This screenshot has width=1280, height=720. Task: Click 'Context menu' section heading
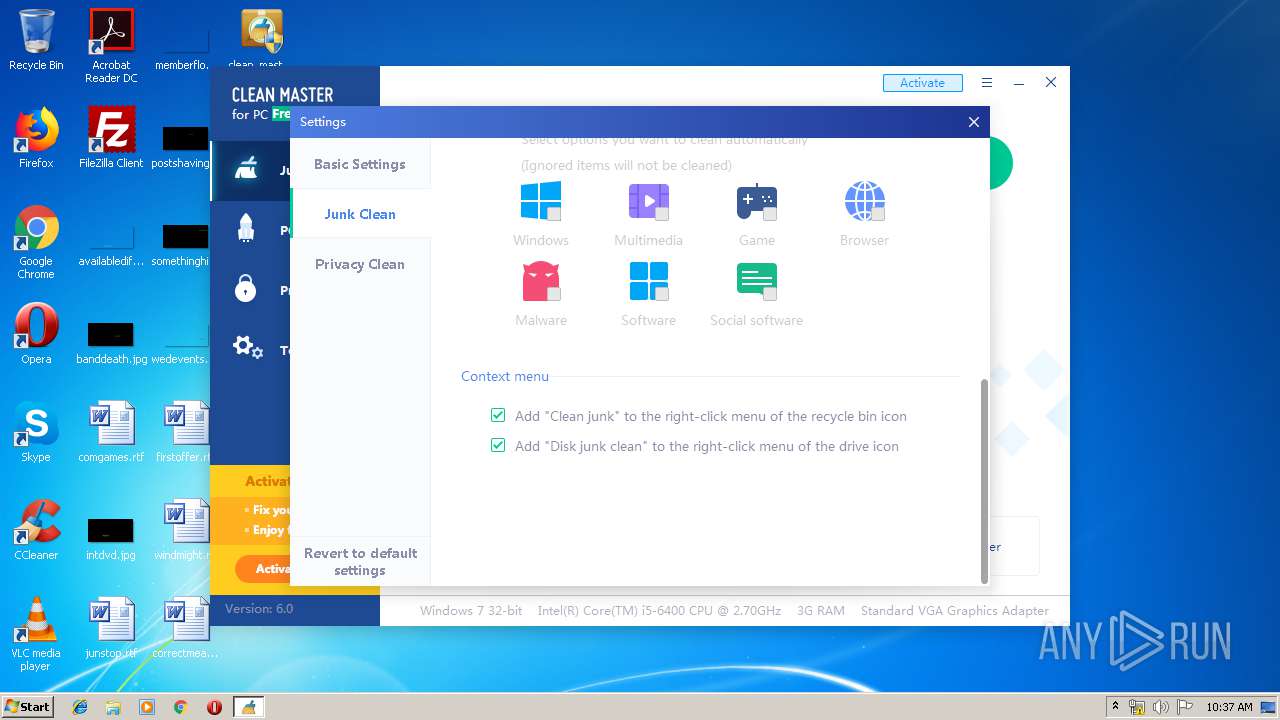(x=505, y=376)
